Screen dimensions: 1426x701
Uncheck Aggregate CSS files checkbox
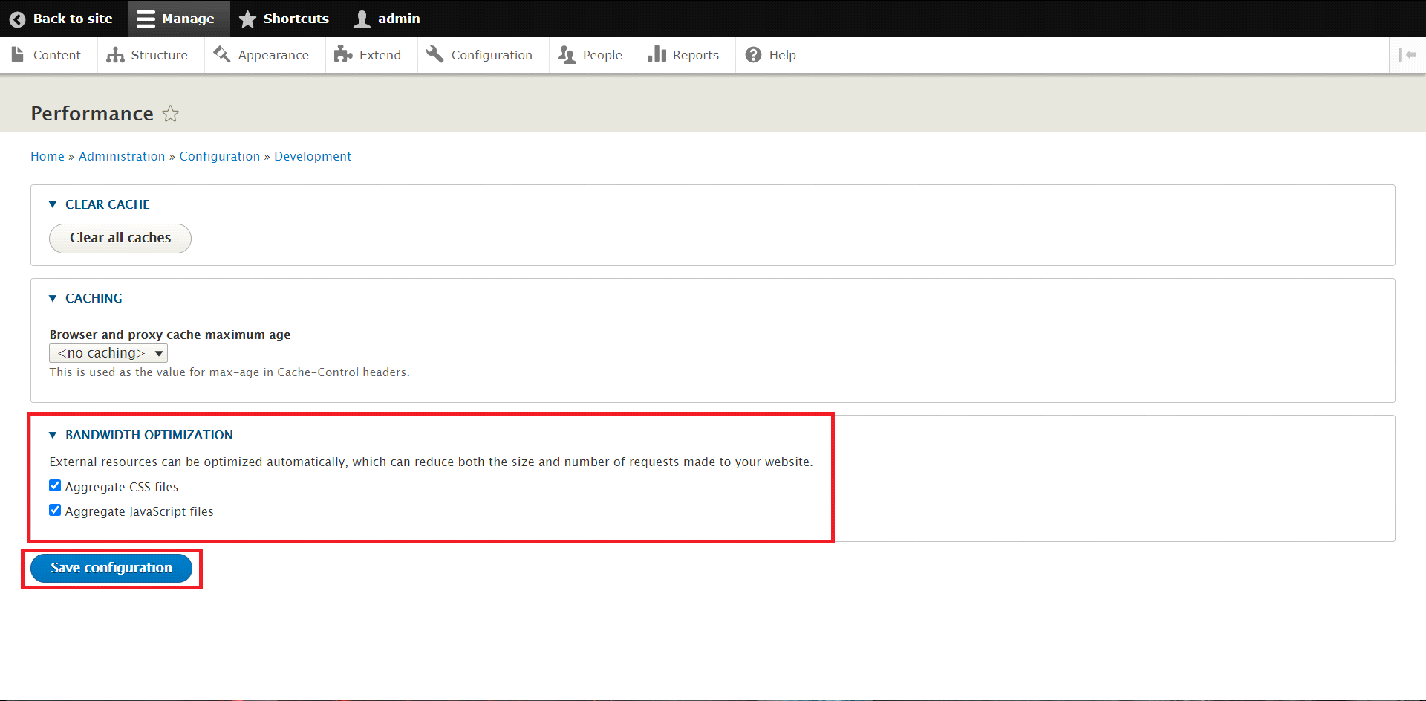(56, 486)
